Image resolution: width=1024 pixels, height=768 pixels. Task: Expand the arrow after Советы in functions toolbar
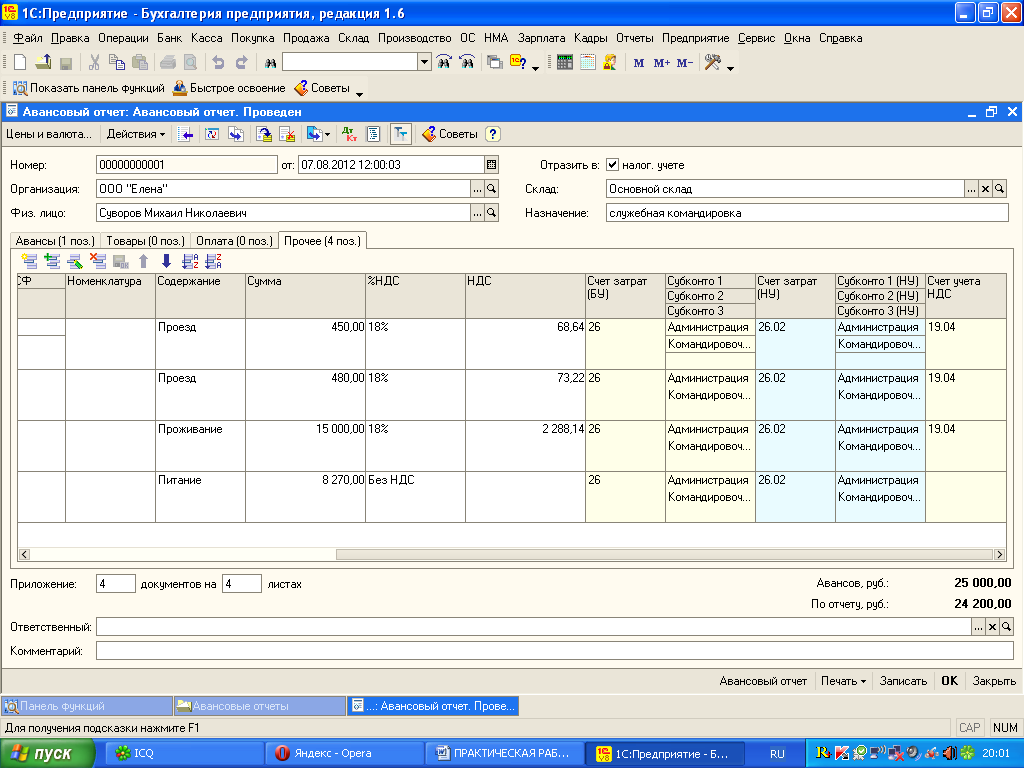click(x=359, y=94)
